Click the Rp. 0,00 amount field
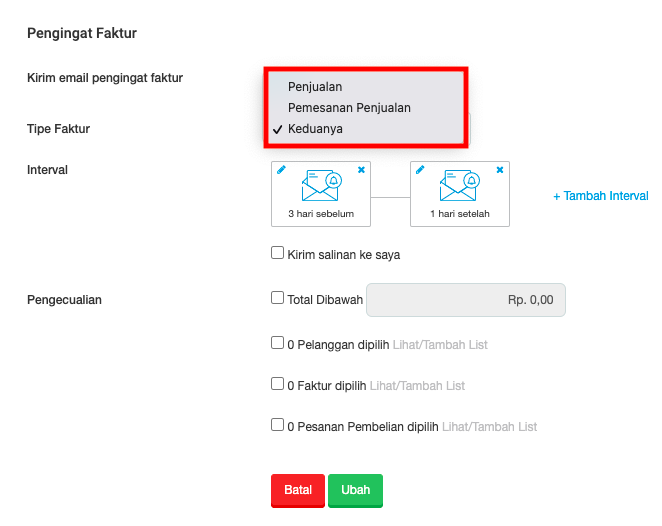 tap(466, 300)
